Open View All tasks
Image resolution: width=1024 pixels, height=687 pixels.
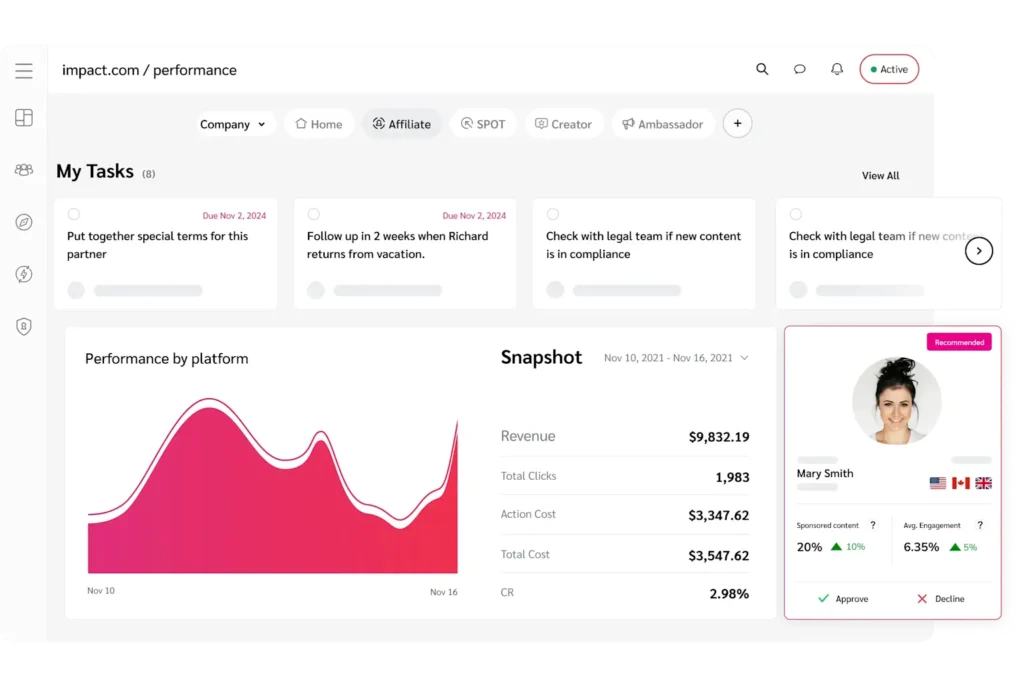click(879, 175)
